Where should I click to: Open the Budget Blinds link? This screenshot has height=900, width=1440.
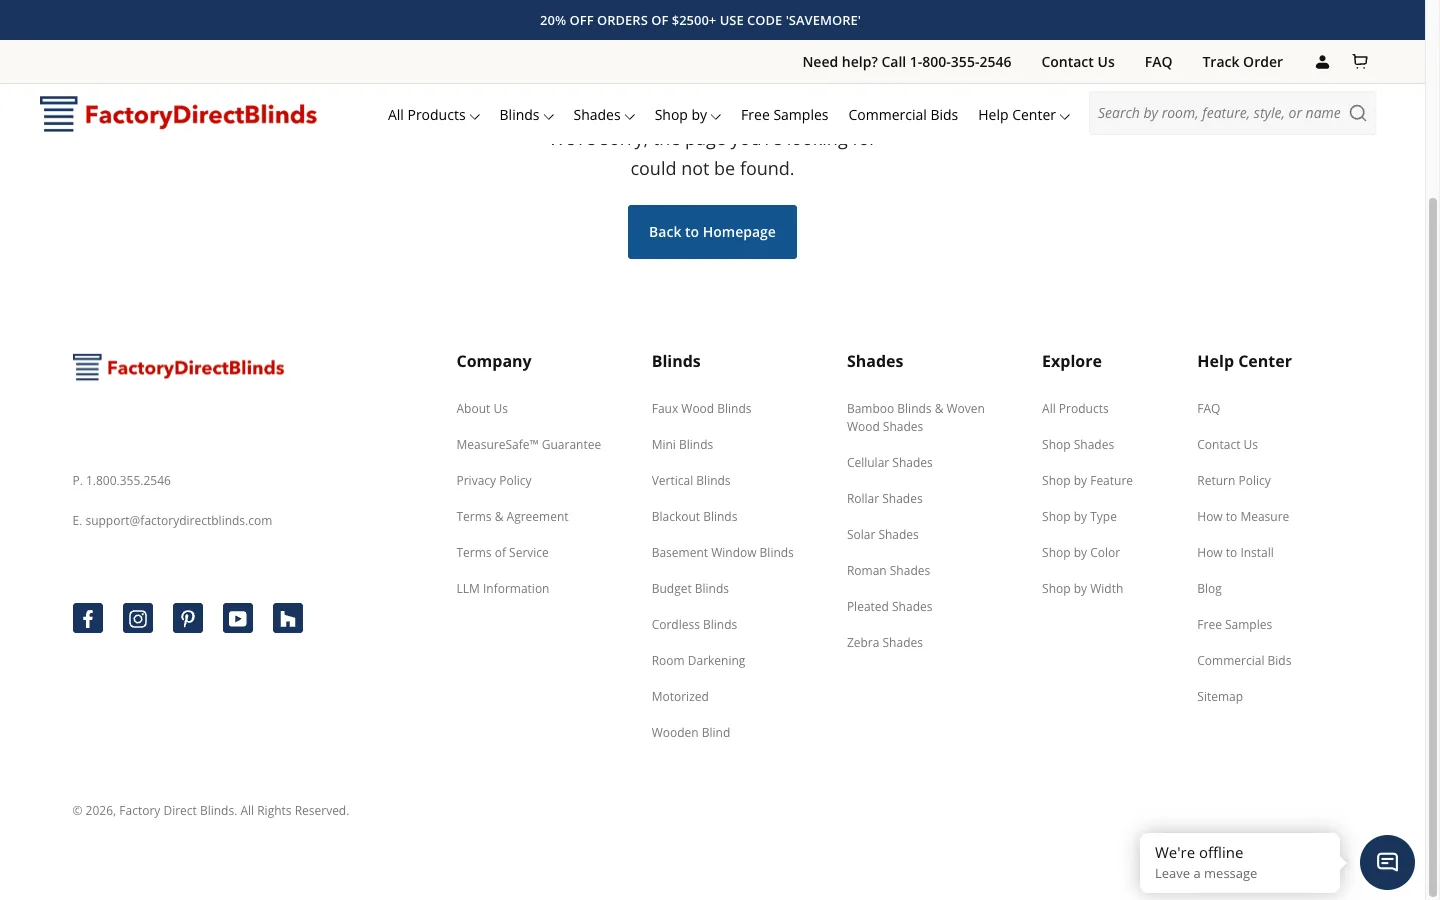click(x=690, y=589)
